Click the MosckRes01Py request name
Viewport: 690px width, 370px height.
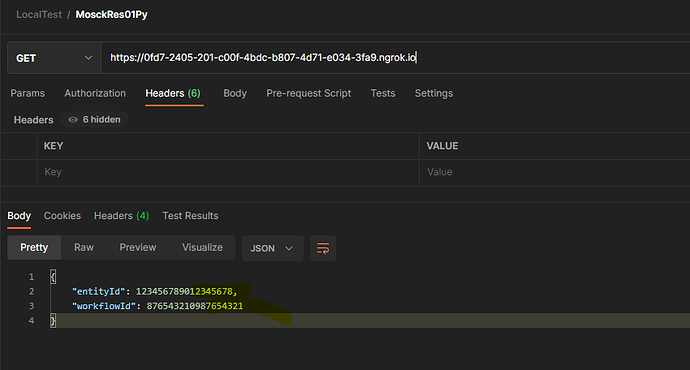pos(112,15)
